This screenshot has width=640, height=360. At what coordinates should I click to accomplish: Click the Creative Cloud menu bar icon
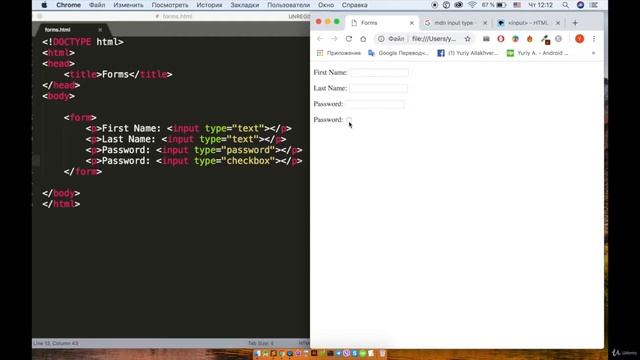[x=459, y=5]
